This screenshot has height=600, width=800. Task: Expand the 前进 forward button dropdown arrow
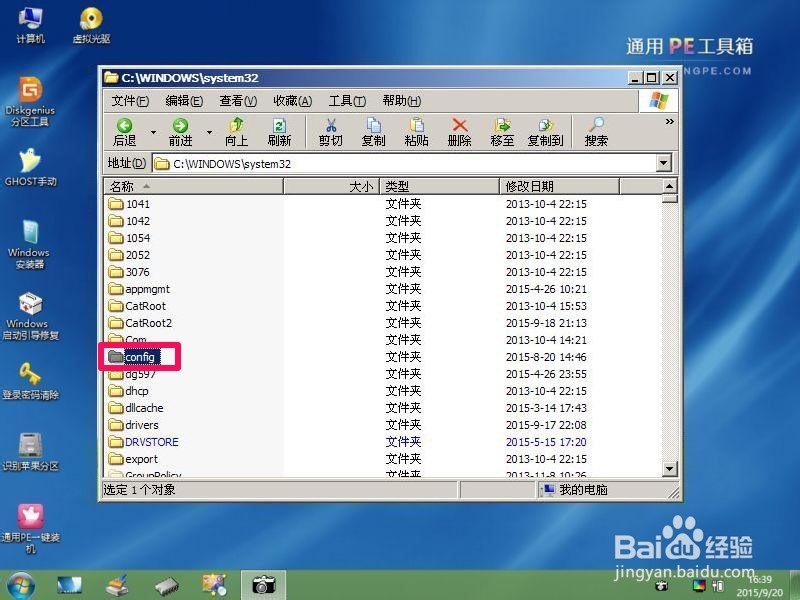pos(209,131)
